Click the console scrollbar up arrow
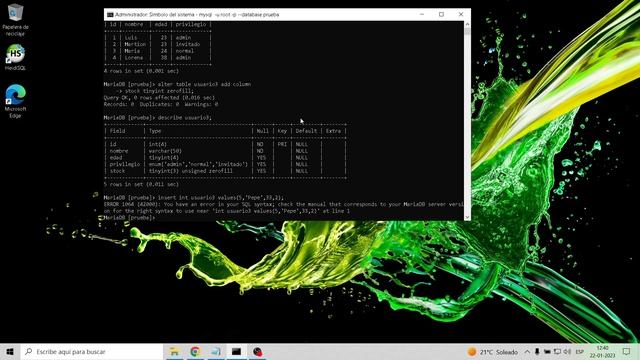Viewport: 640px width, 360px height. pyautogui.click(x=467, y=25)
